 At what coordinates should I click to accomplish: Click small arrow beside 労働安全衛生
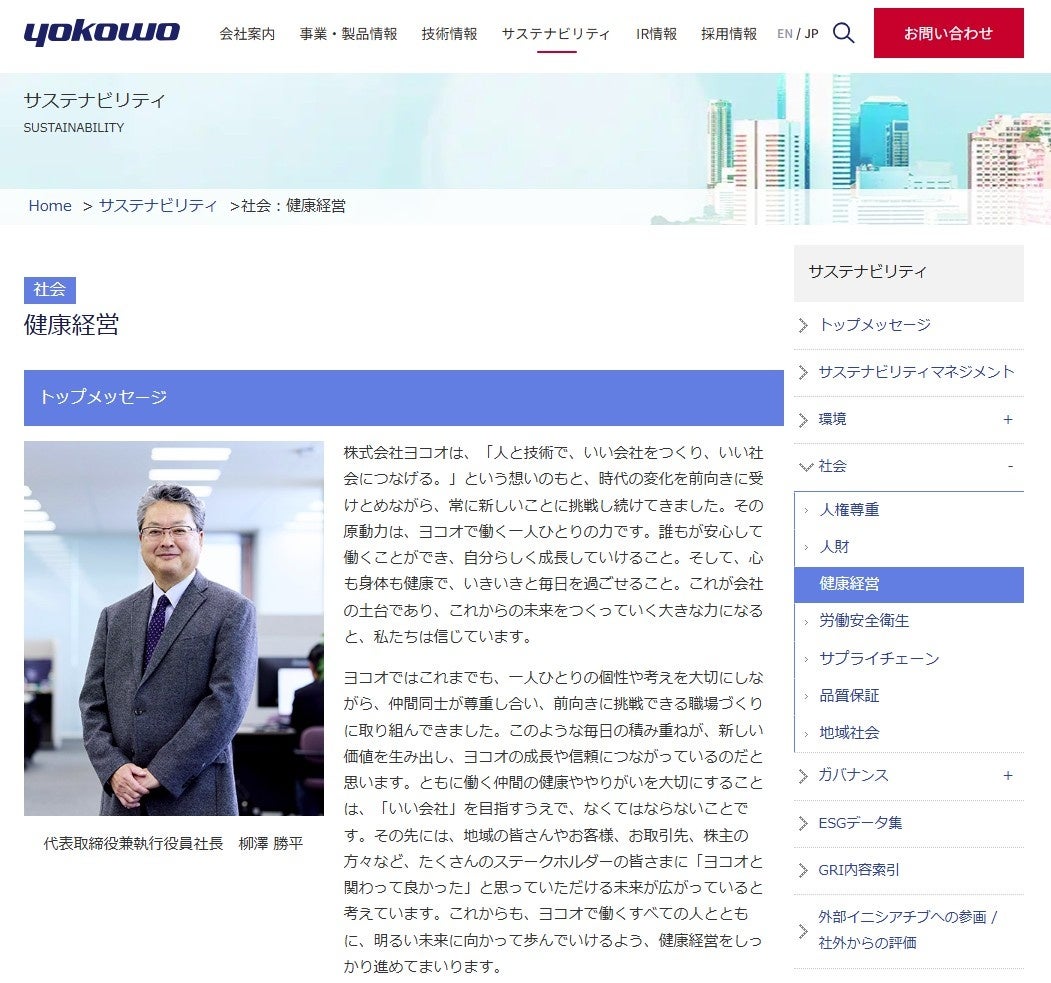click(806, 622)
